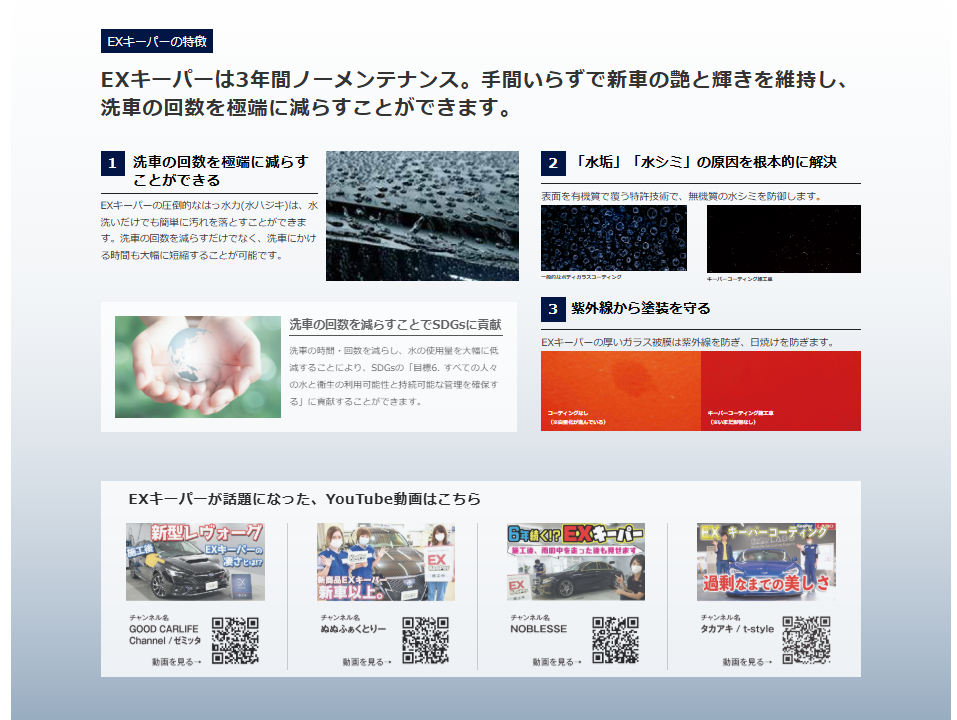
Task: Click the QR code for タカアキ / t-style
Action: point(806,640)
